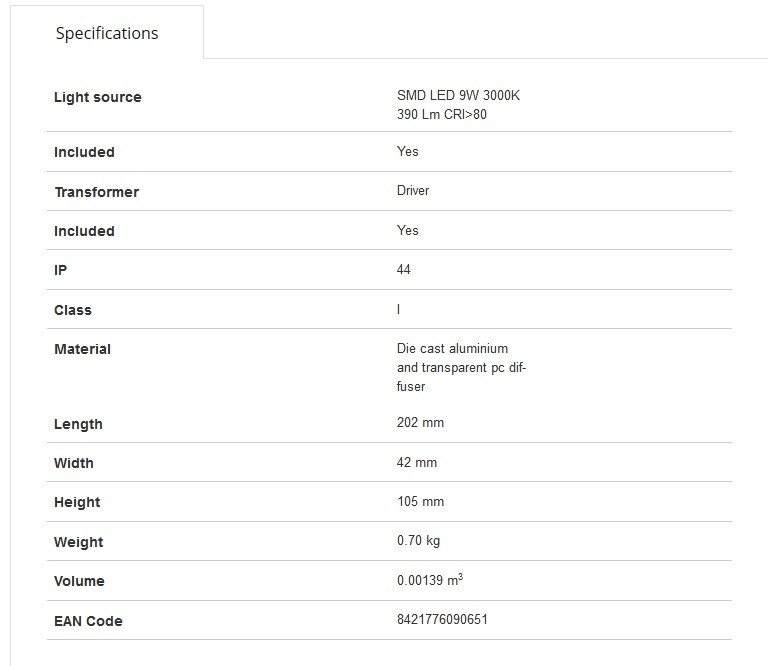Click the IP label
The image size is (768, 666).
point(60,270)
